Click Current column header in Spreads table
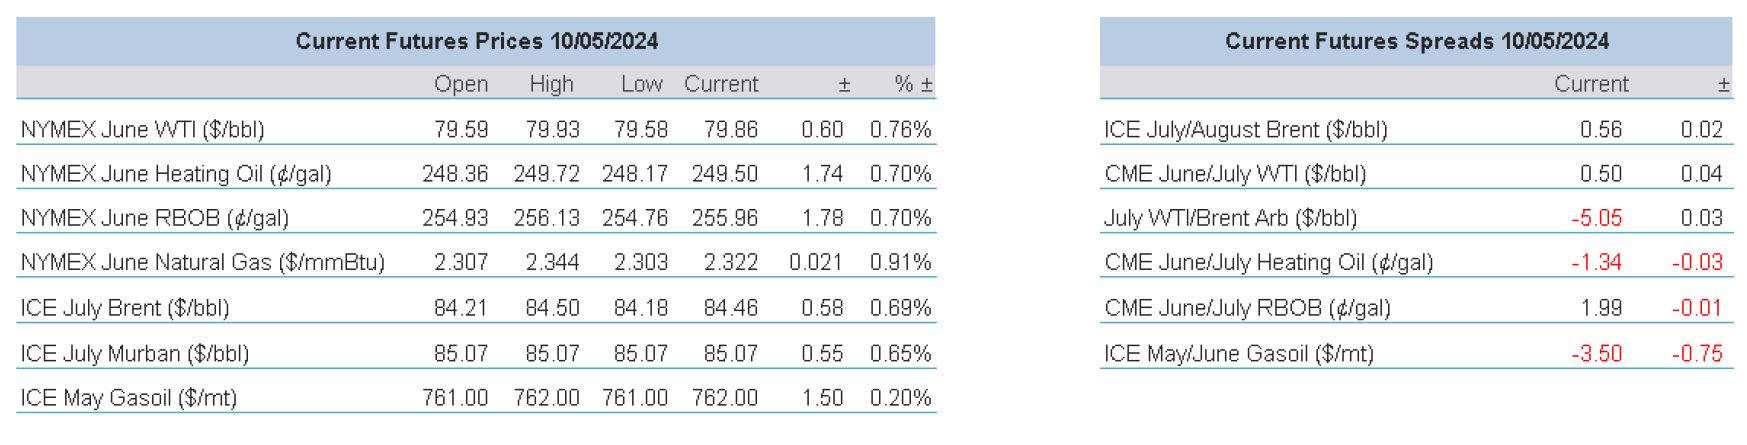This screenshot has height=445, width=1747. (1591, 84)
